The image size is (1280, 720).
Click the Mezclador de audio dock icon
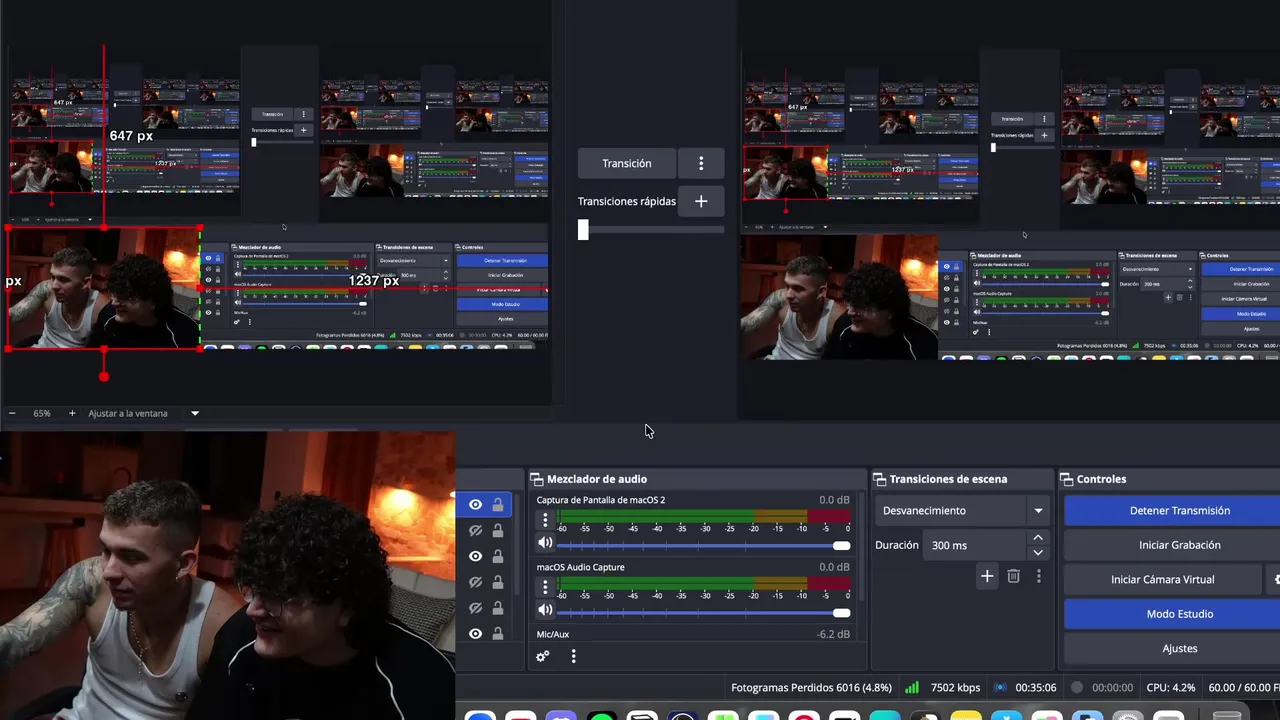[536, 479]
